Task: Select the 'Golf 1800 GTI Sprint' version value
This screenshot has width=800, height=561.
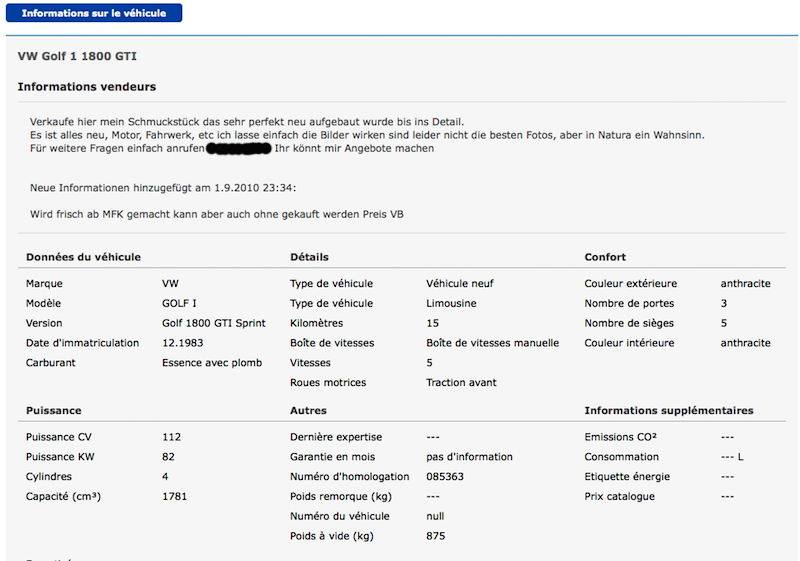Action: pyautogui.click(x=214, y=323)
